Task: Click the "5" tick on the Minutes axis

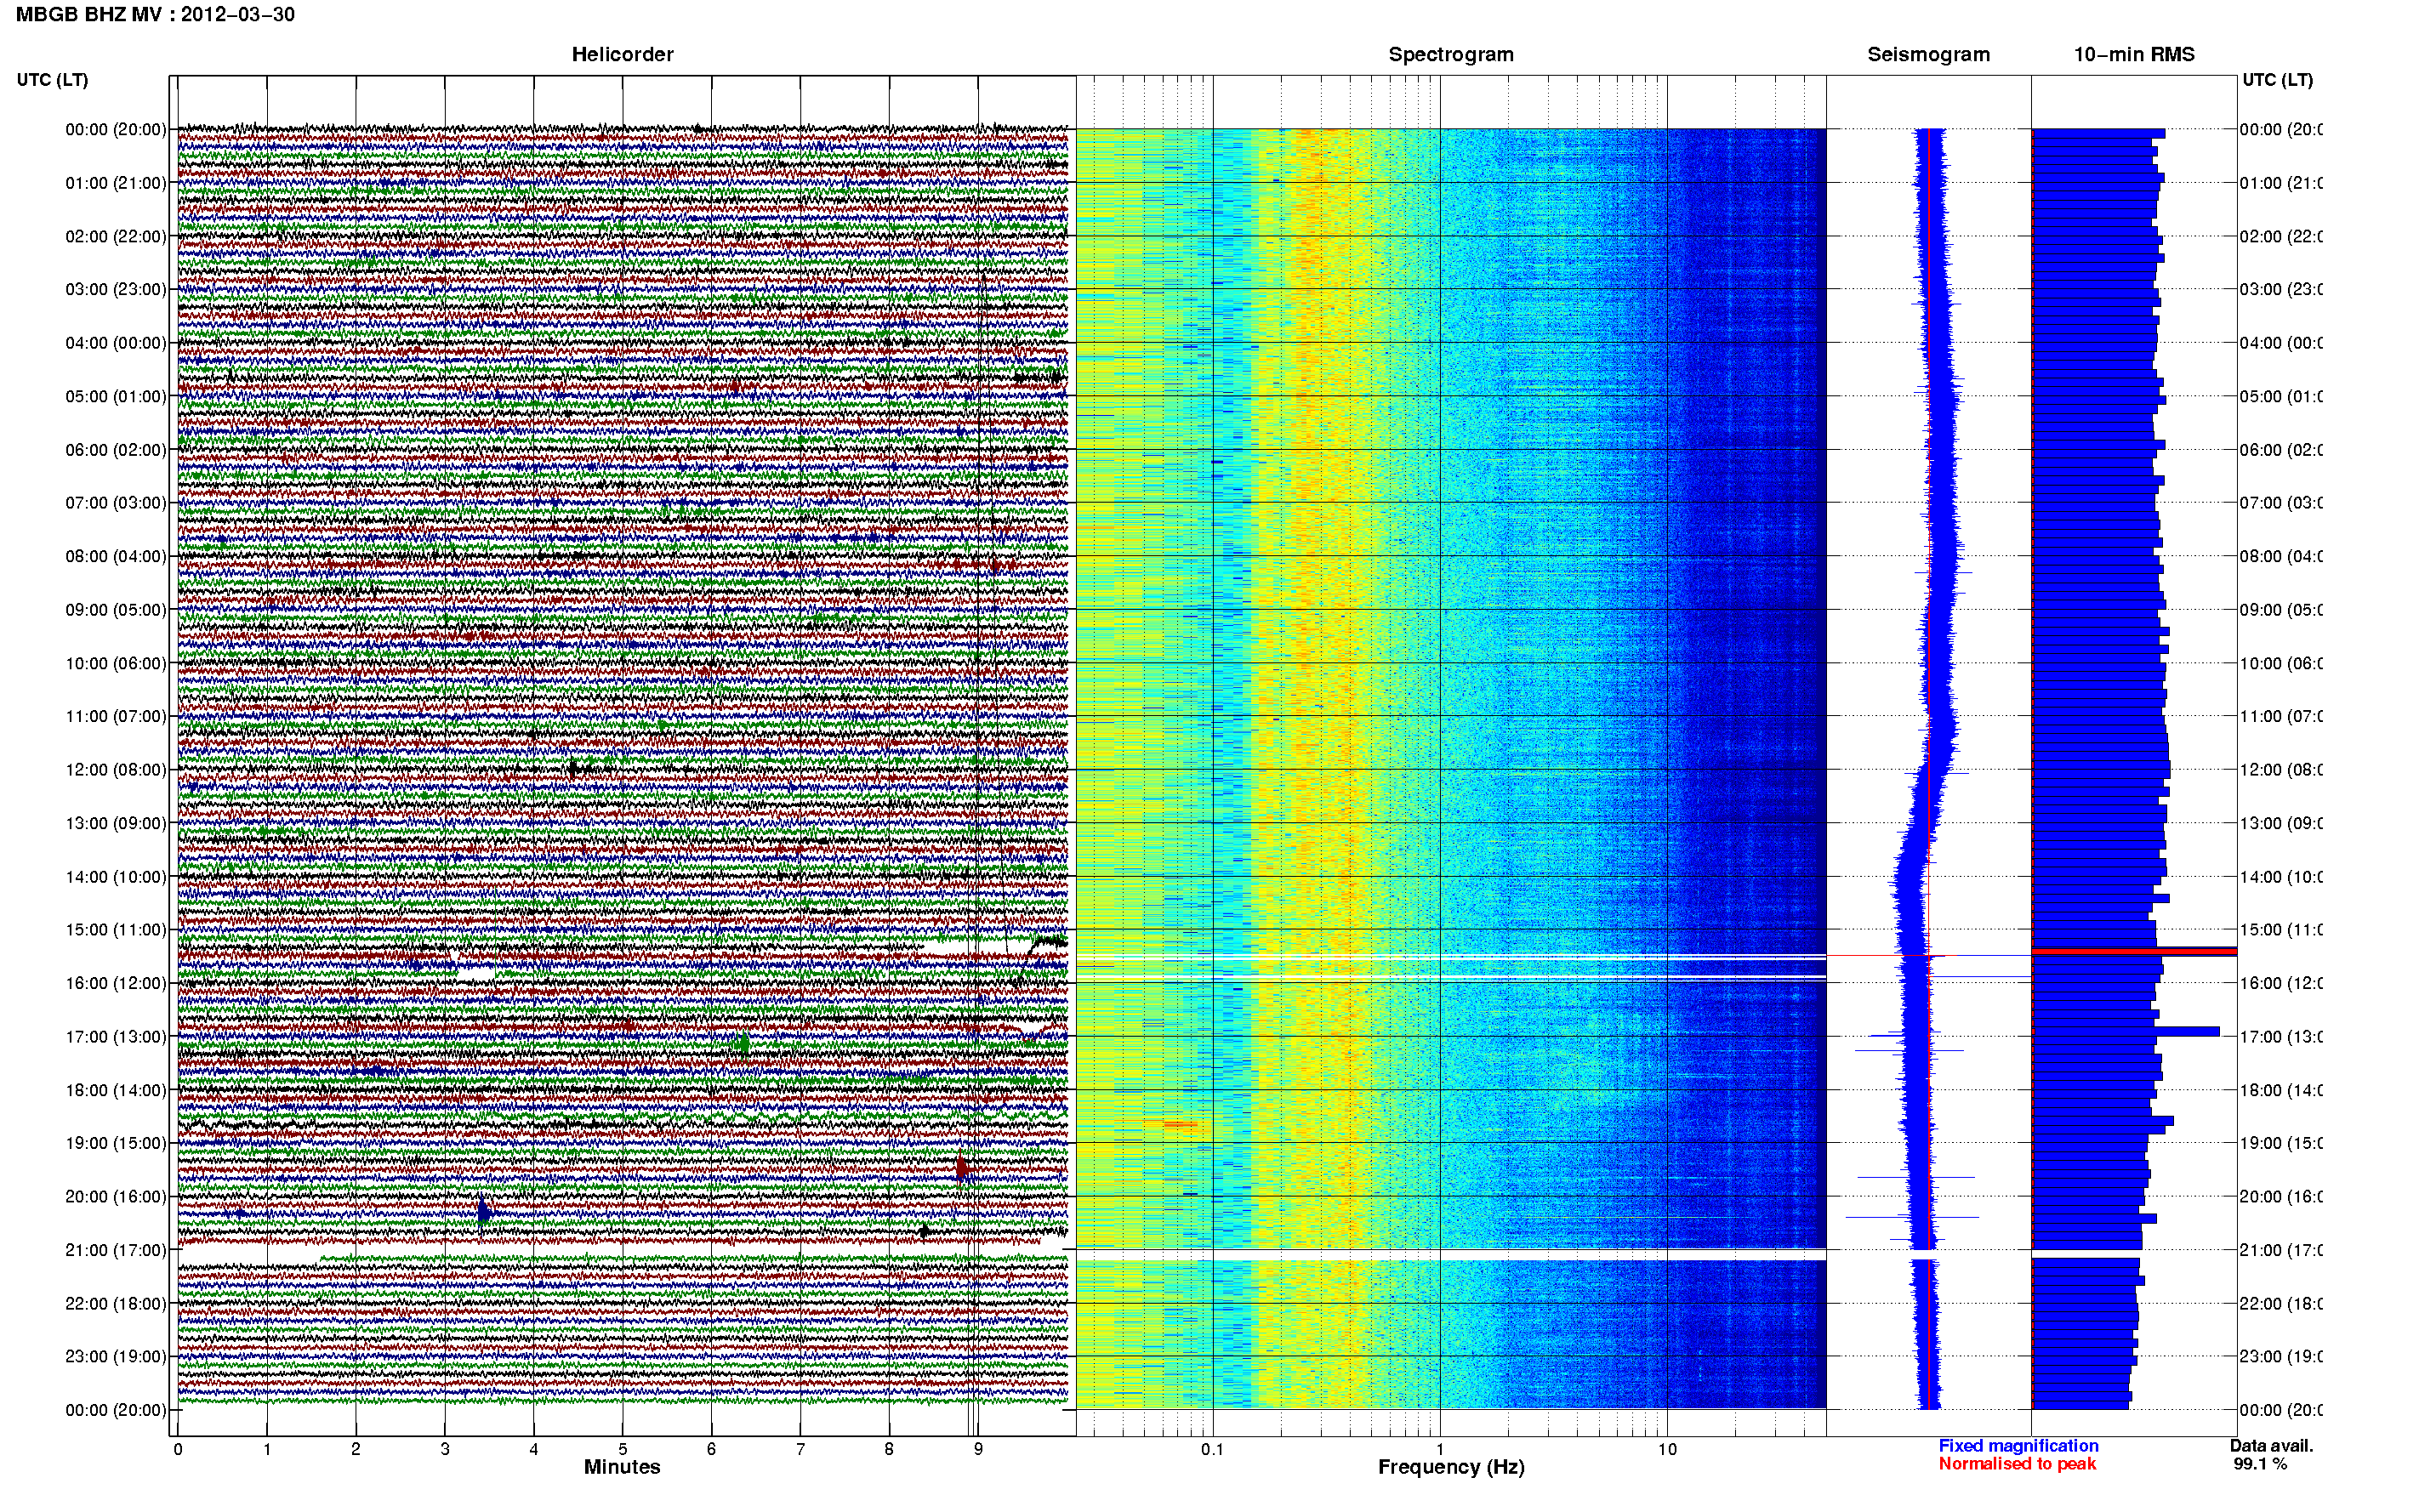Action: point(622,1449)
